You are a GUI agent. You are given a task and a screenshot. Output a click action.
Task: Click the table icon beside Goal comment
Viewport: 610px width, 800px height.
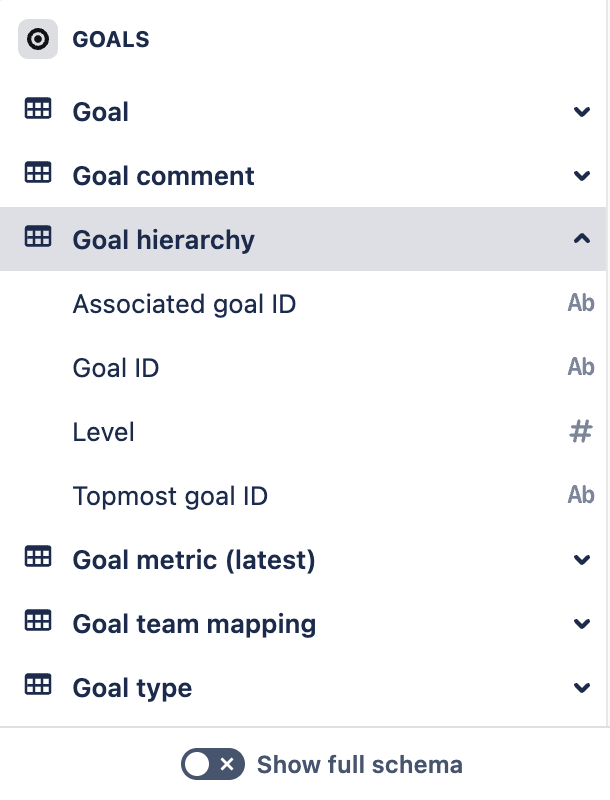(38, 175)
